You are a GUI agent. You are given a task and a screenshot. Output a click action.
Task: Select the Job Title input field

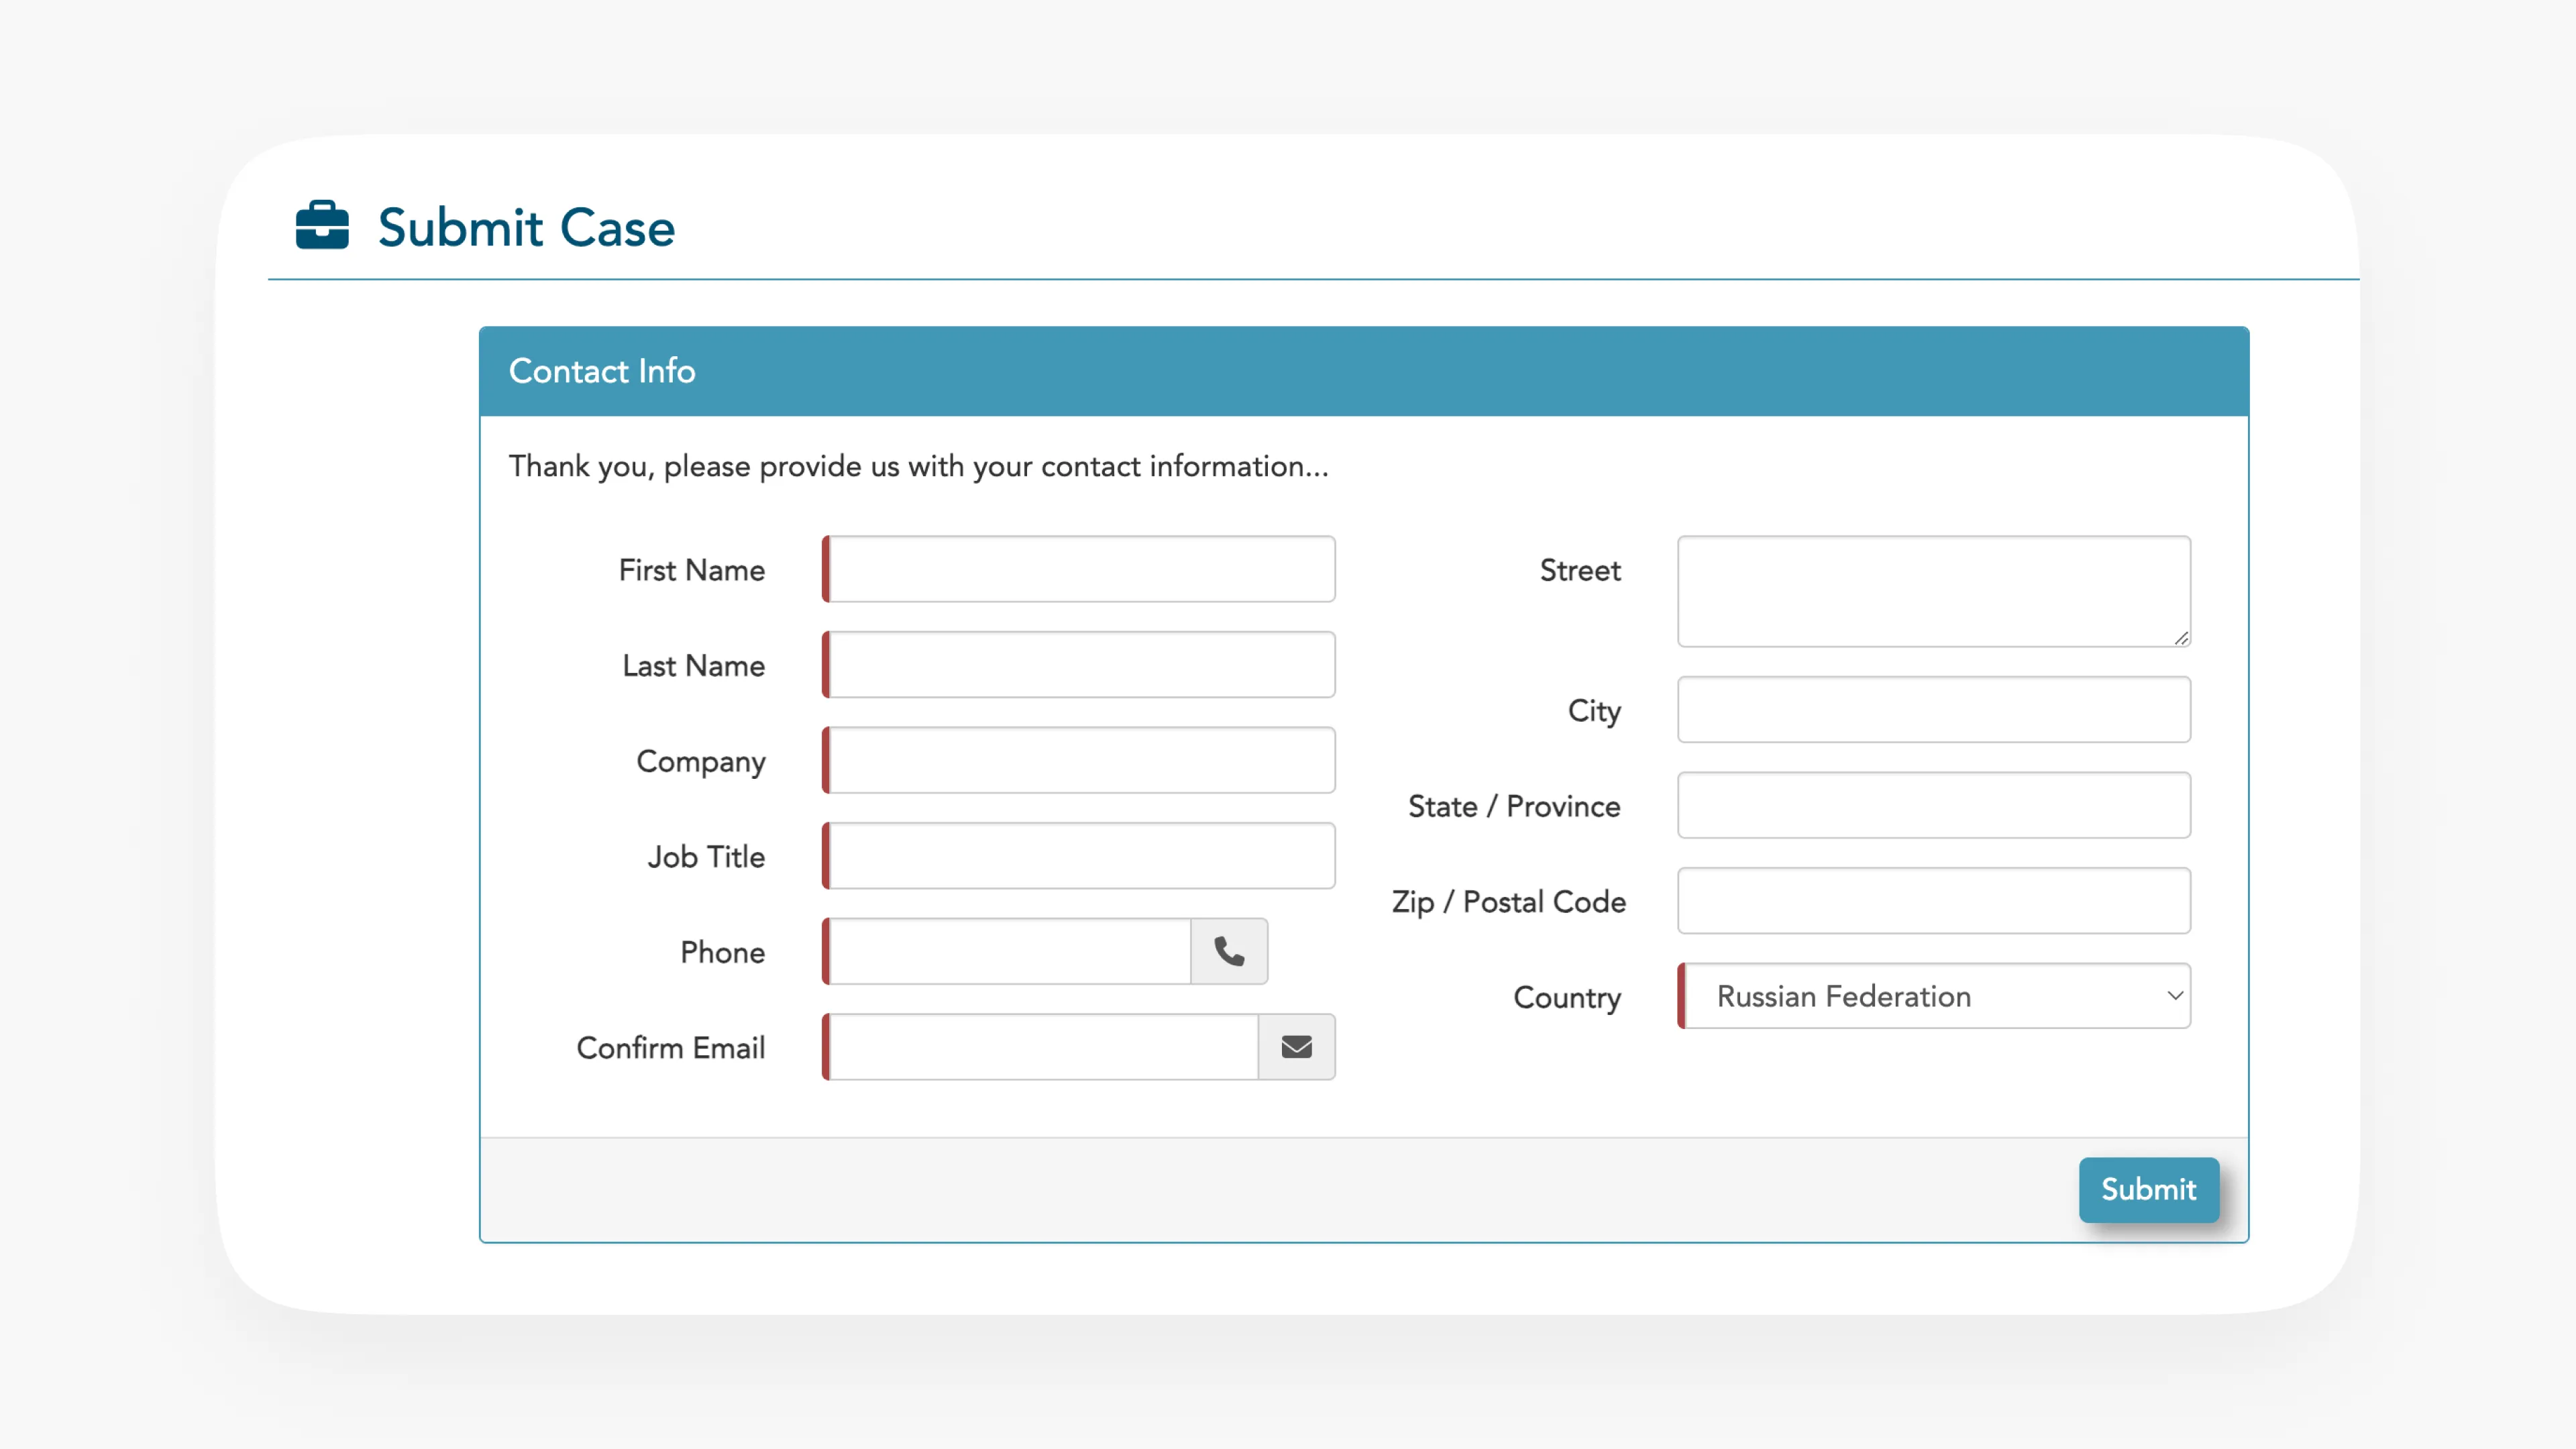point(1078,856)
